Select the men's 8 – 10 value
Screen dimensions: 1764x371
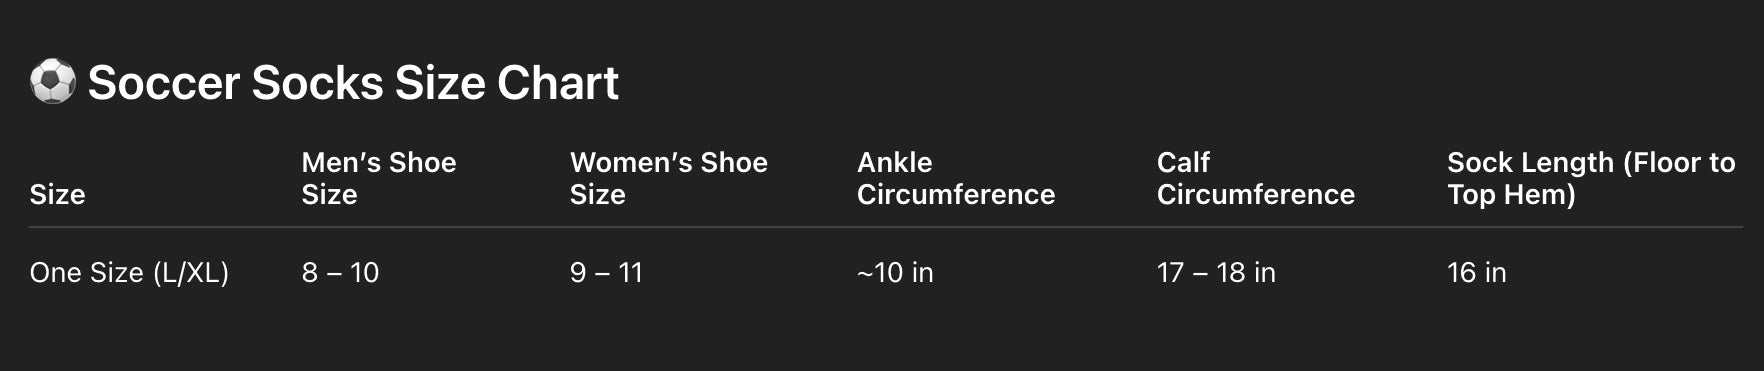340,273
